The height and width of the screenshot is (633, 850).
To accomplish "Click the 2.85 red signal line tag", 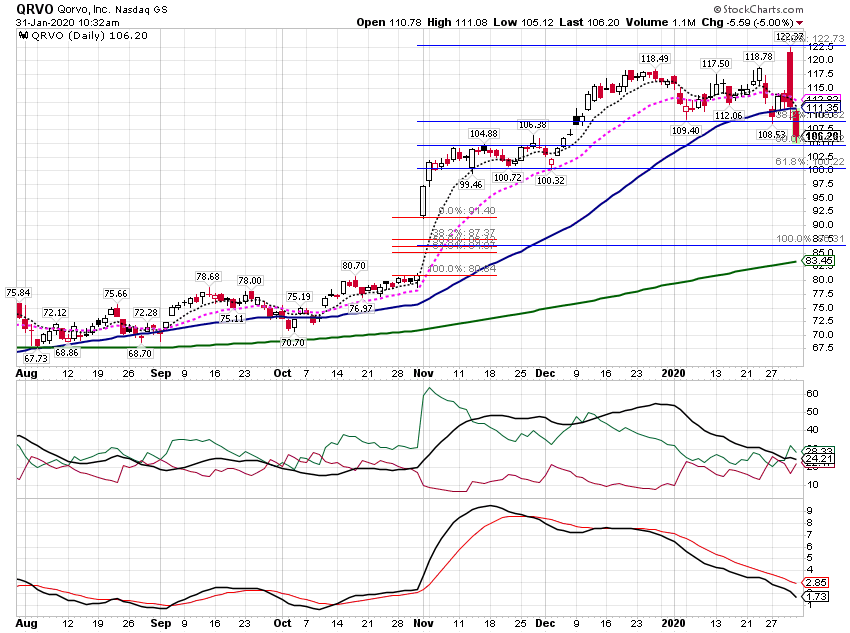I will coord(815,583).
